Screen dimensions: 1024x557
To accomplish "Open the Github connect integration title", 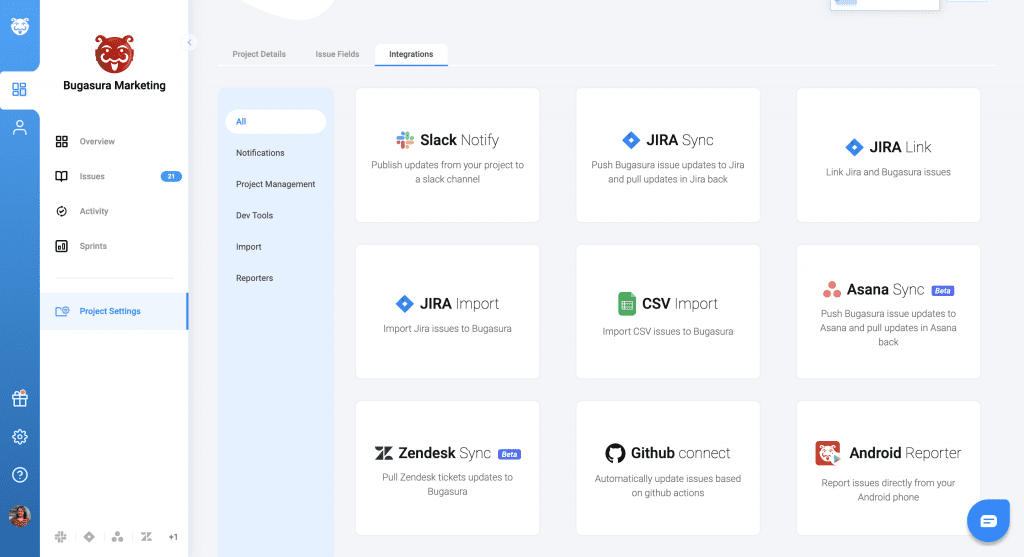I will pyautogui.click(x=680, y=453).
